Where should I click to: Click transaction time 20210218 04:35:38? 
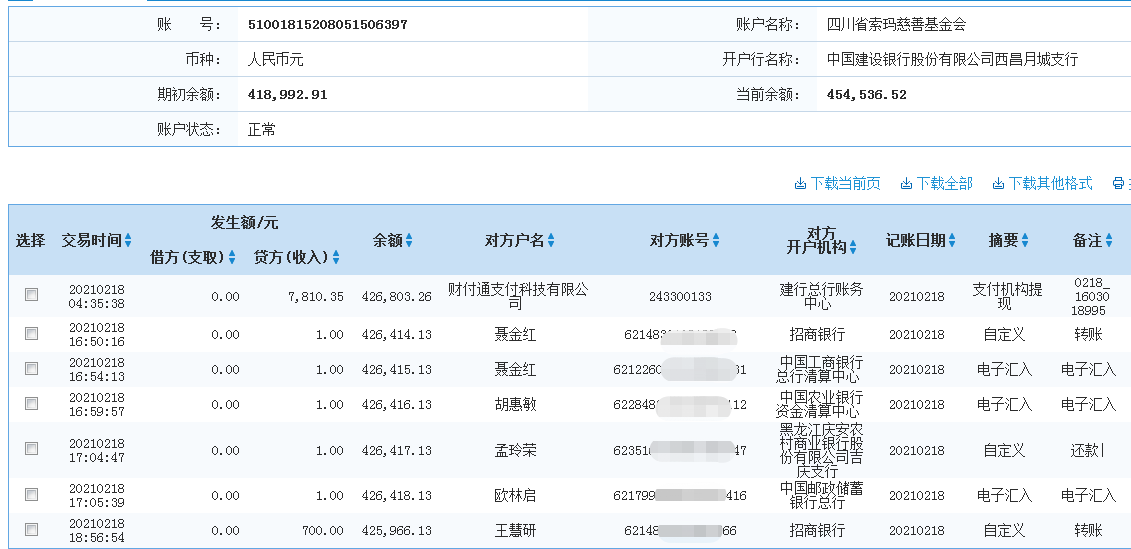tap(97, 296)
